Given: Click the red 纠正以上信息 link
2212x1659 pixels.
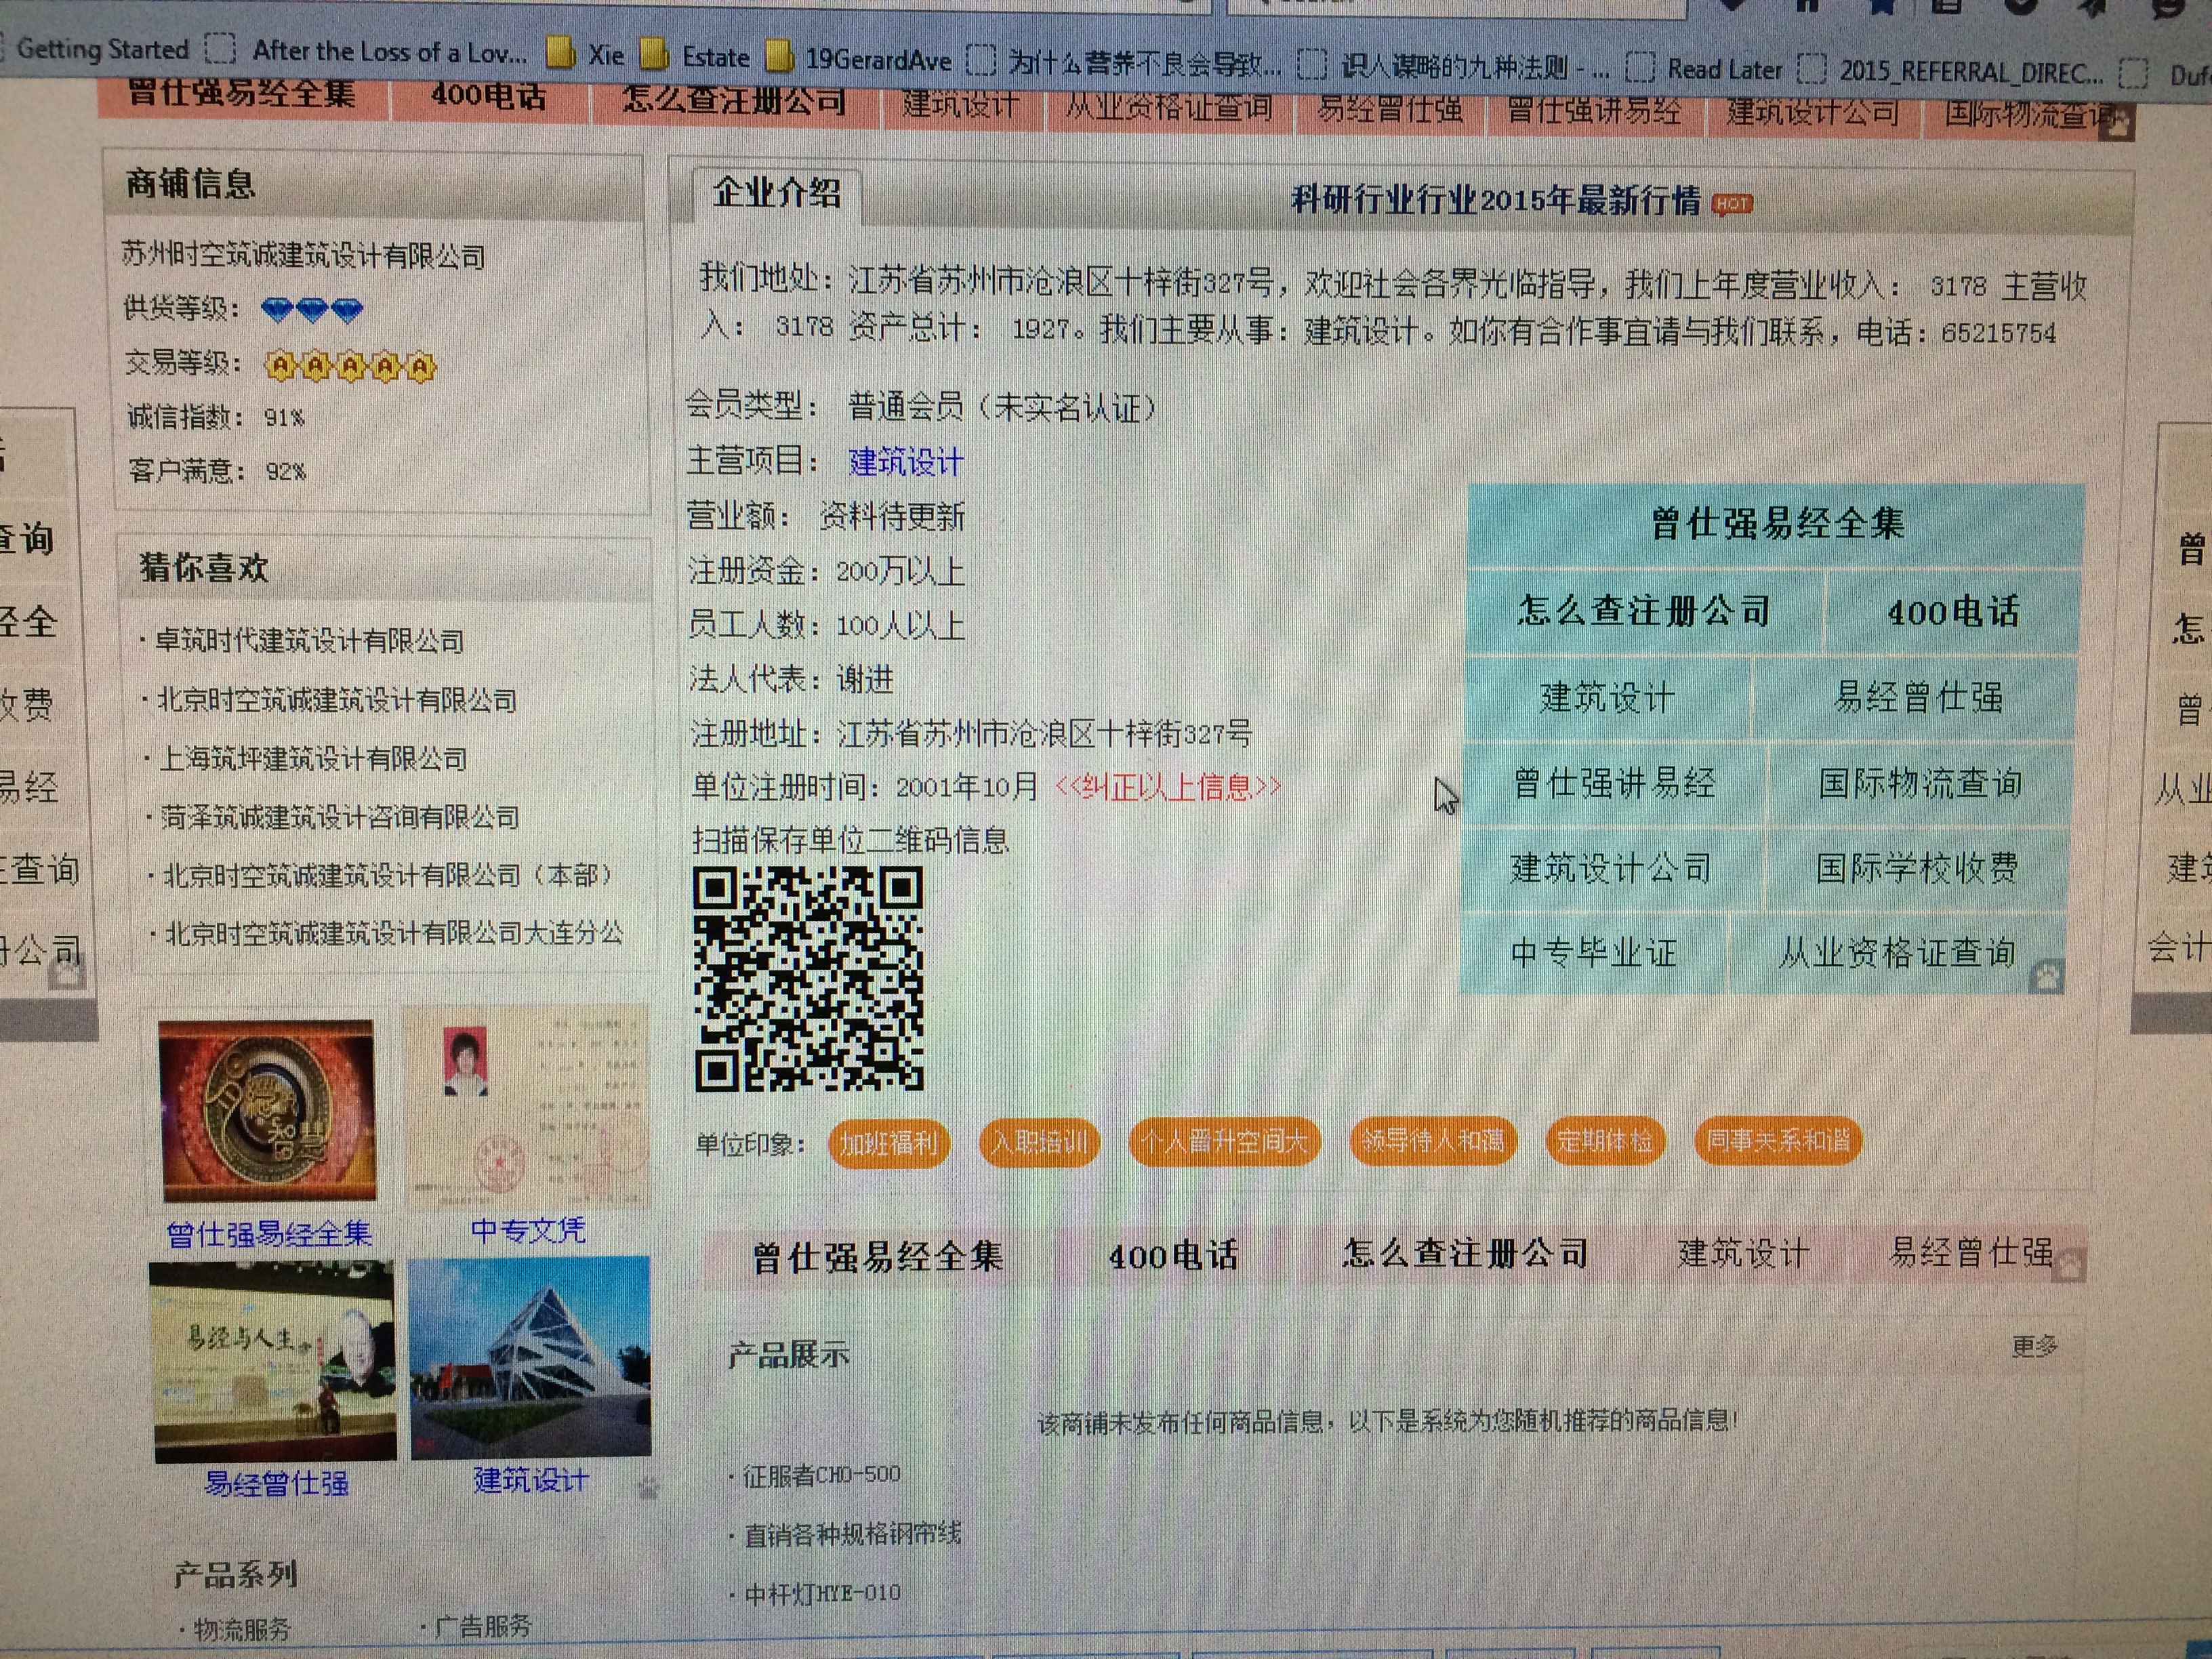Looking at the screenshot, I should click(1167, 787).
